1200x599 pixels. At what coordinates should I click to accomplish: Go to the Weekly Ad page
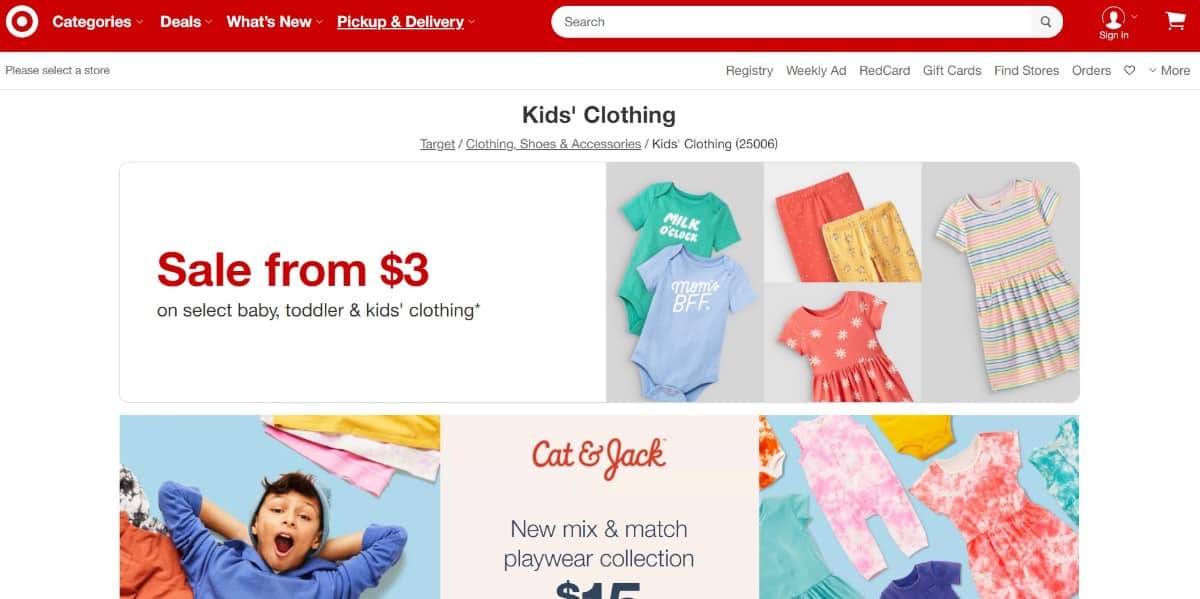816,71
